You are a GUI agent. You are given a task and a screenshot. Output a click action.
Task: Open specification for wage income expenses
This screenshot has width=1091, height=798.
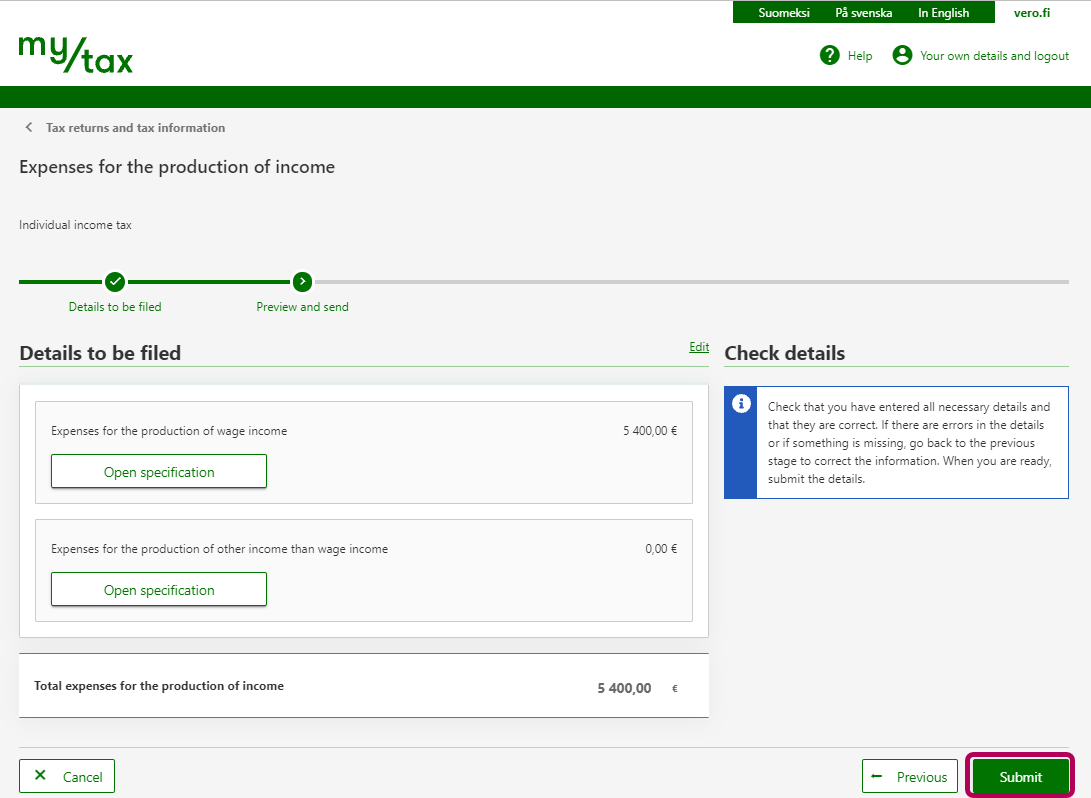point(159,472)
